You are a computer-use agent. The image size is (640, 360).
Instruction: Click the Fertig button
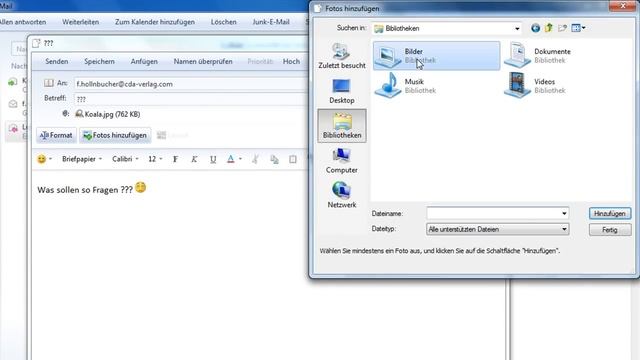click(x=610, y=230)
